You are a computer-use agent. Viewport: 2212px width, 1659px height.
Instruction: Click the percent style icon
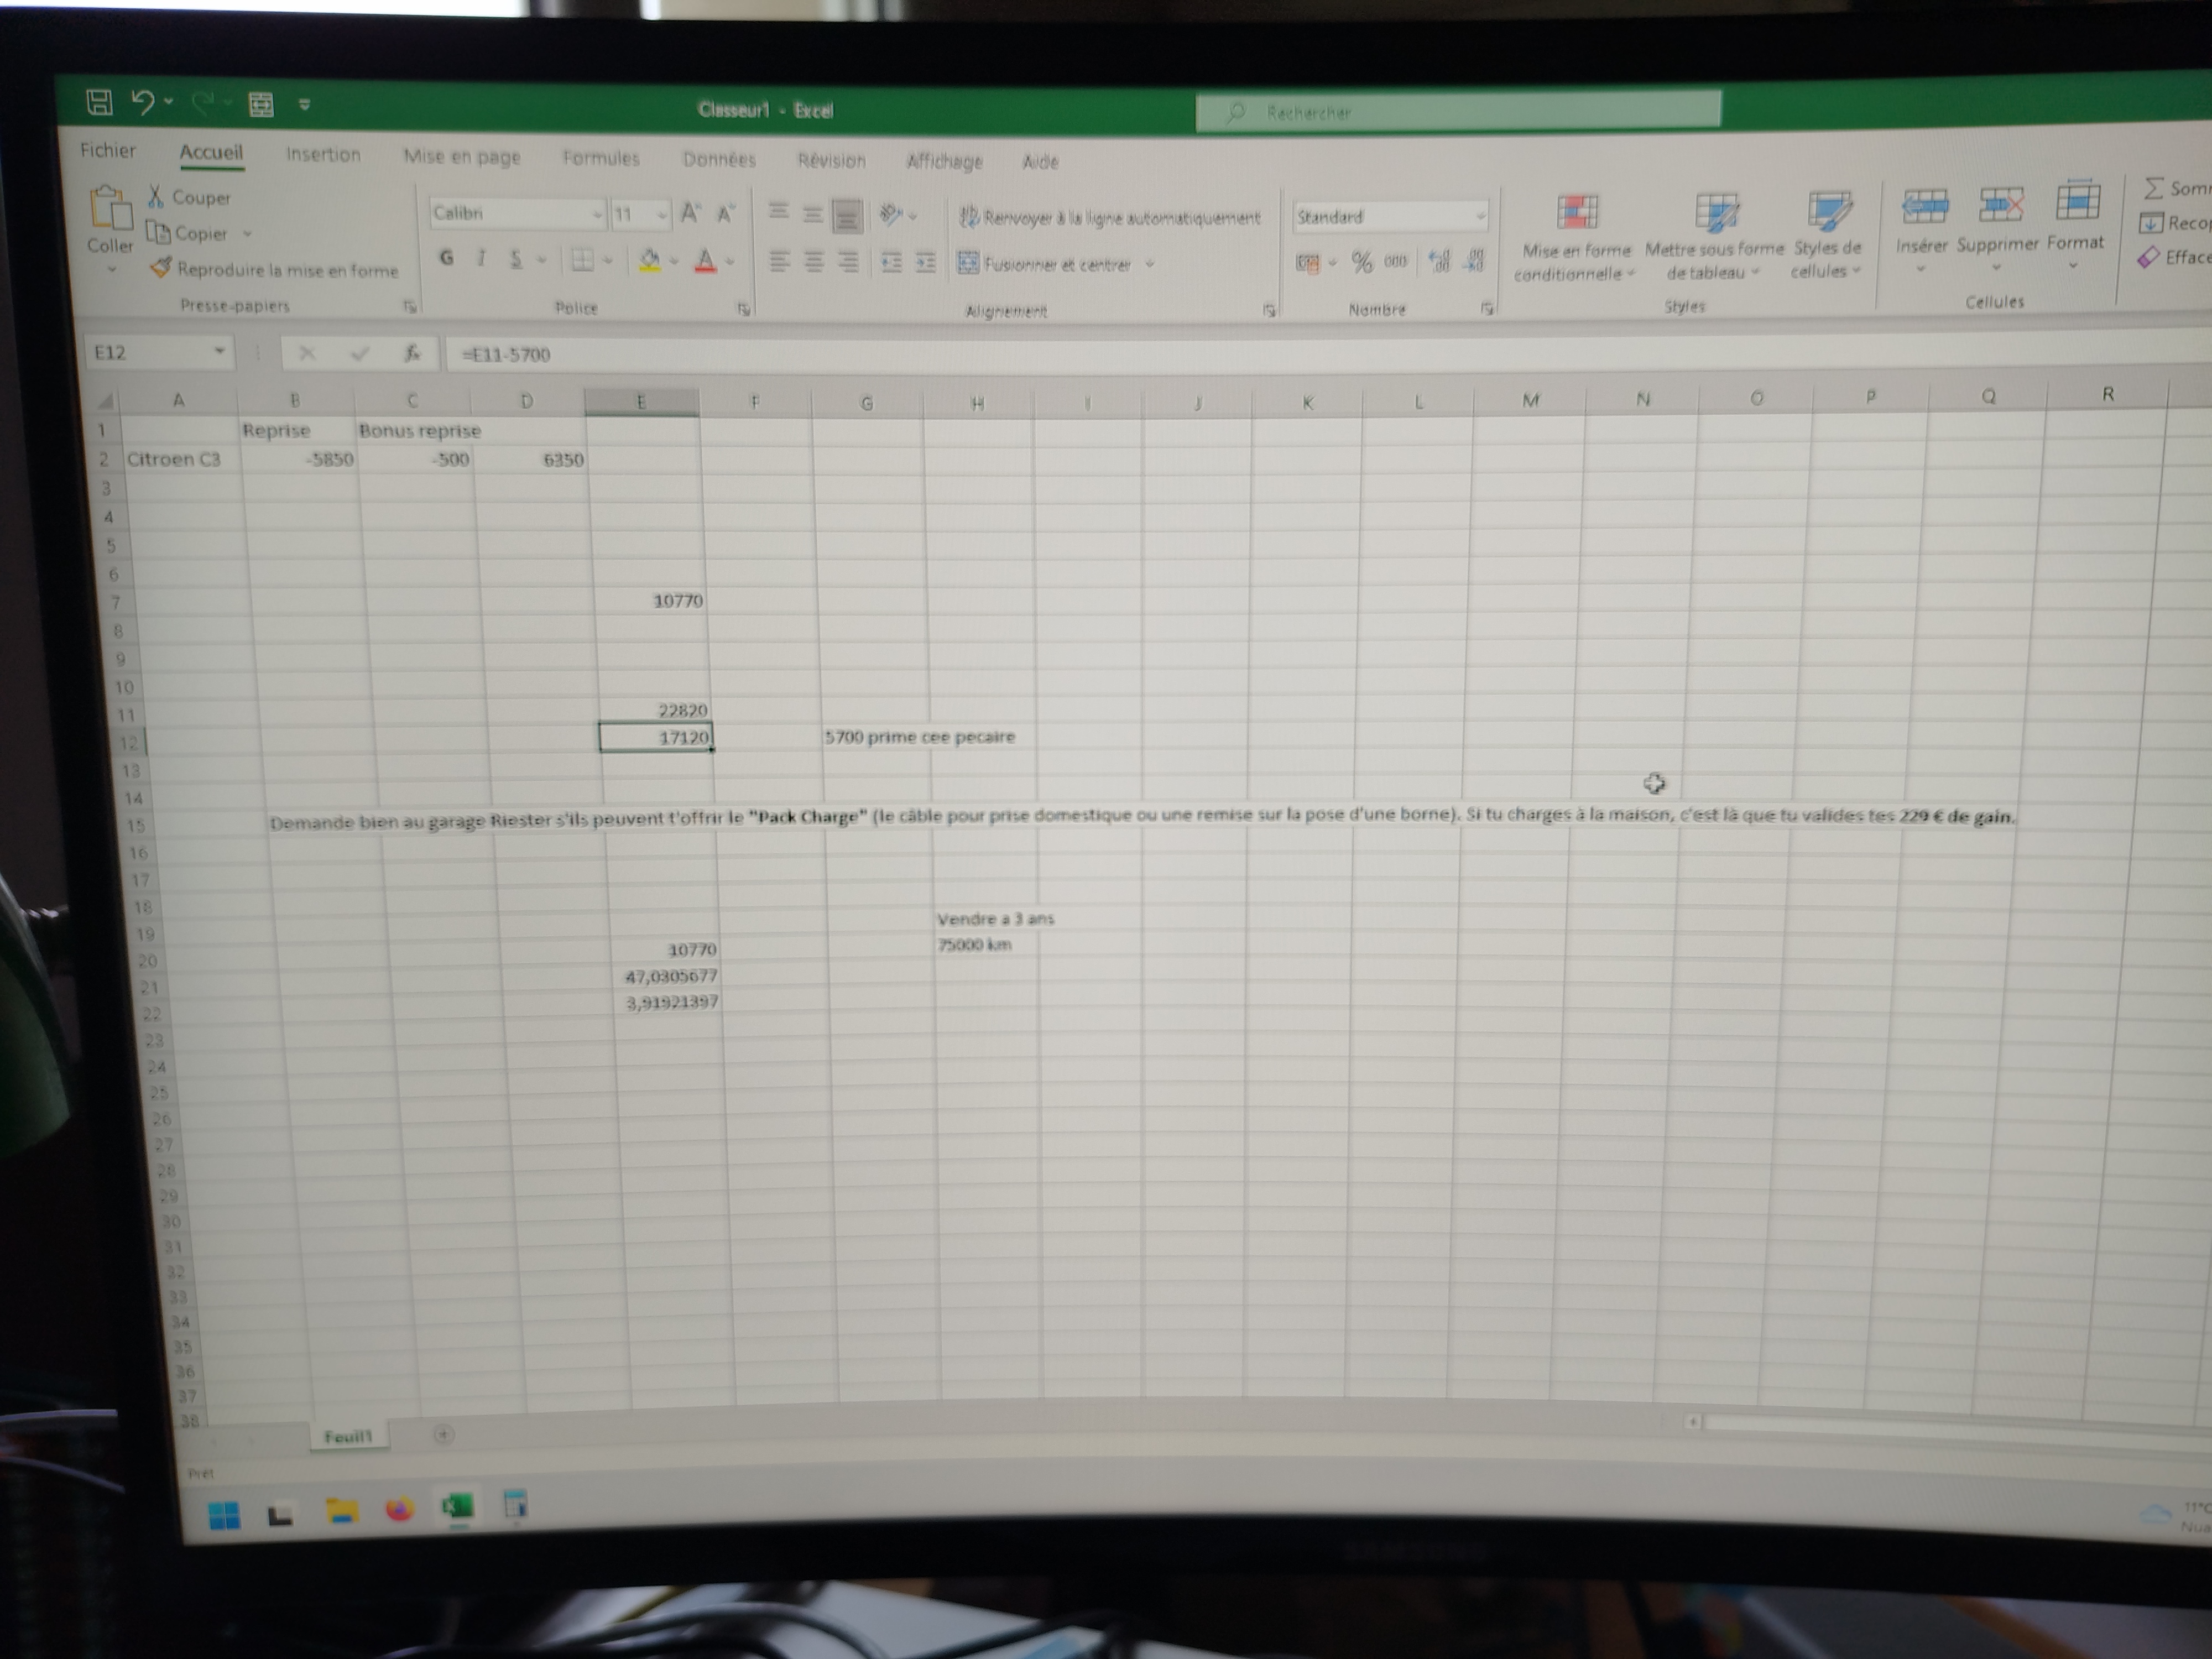[1362, 263]
